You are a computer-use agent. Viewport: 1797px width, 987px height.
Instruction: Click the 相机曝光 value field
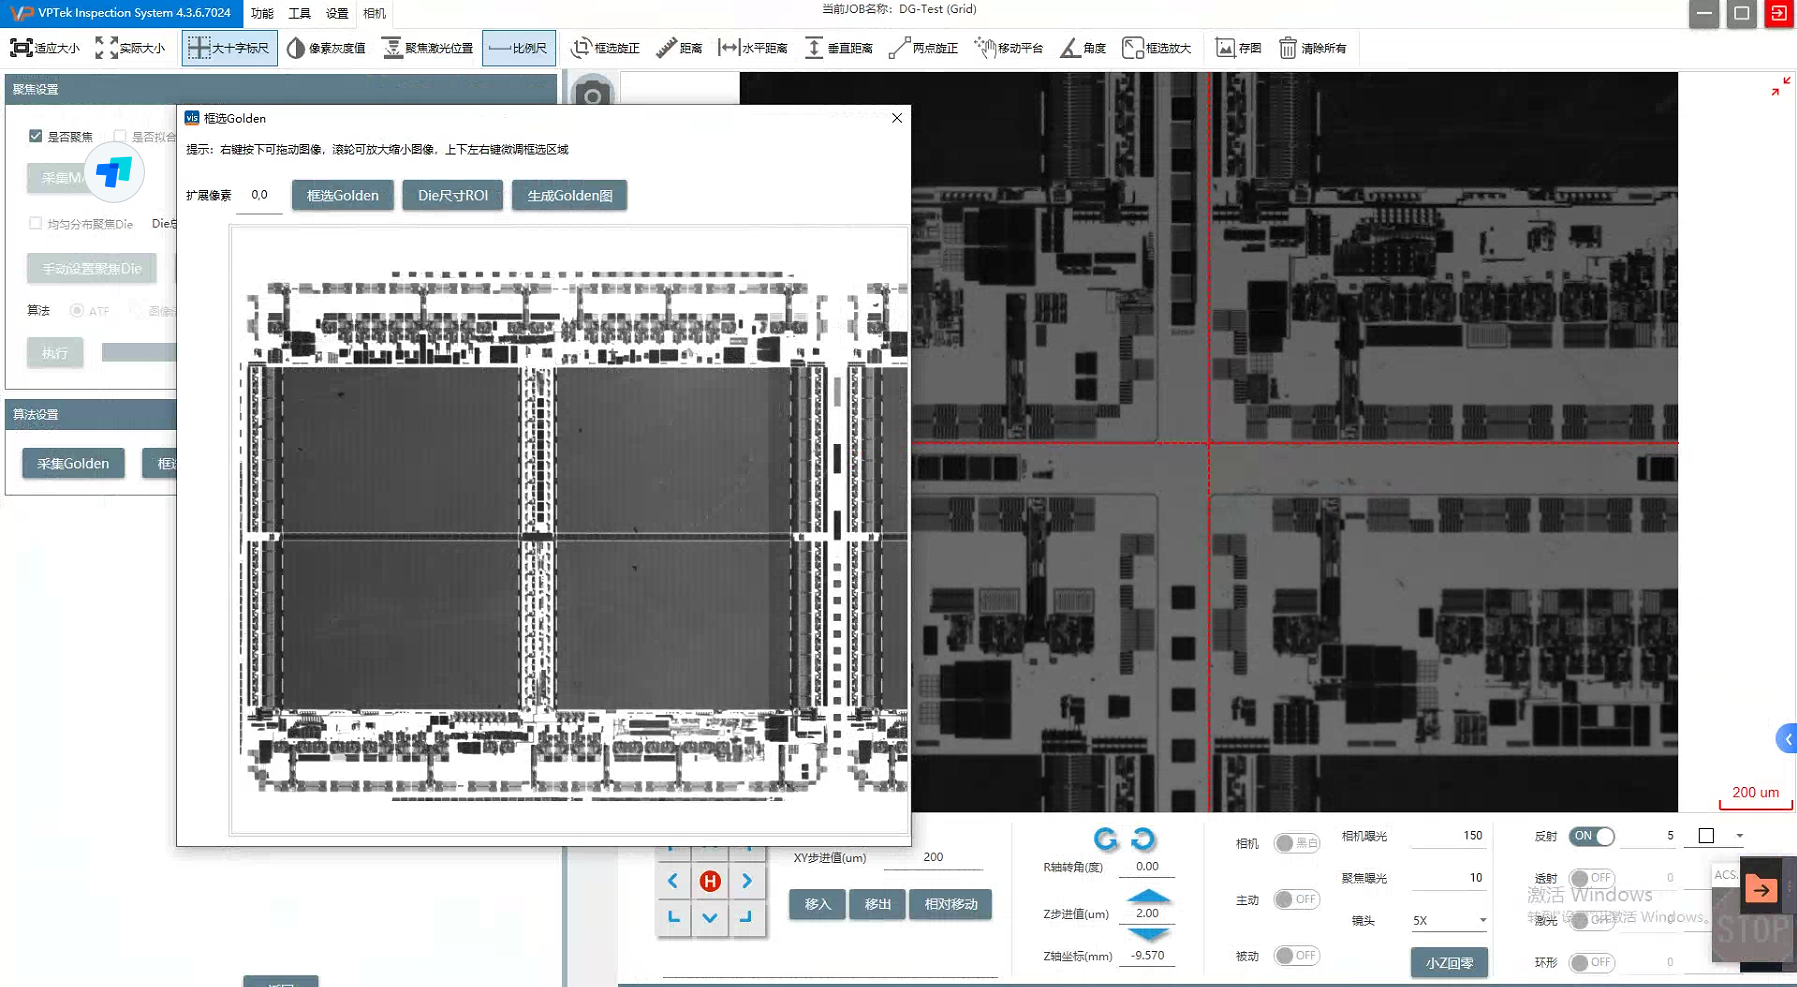click(x=1448, y=836)
